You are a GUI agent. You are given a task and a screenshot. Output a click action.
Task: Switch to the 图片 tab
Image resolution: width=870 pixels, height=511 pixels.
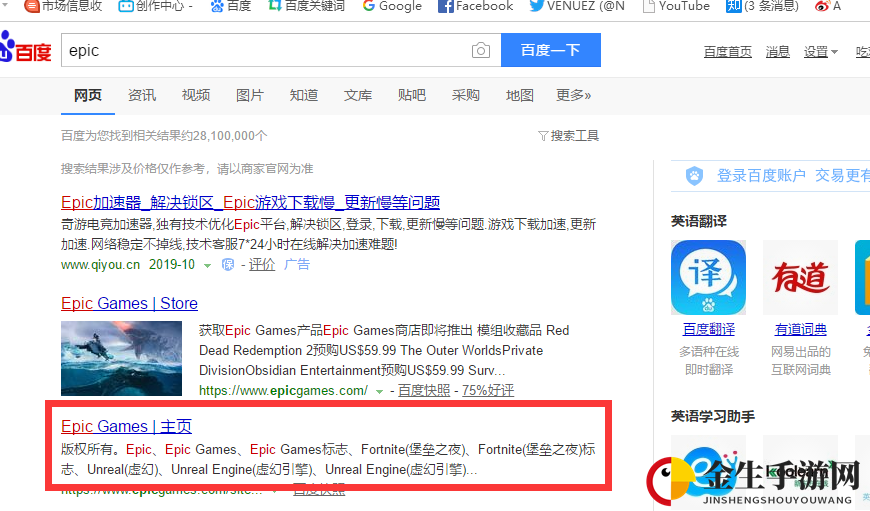coord(250,95)
